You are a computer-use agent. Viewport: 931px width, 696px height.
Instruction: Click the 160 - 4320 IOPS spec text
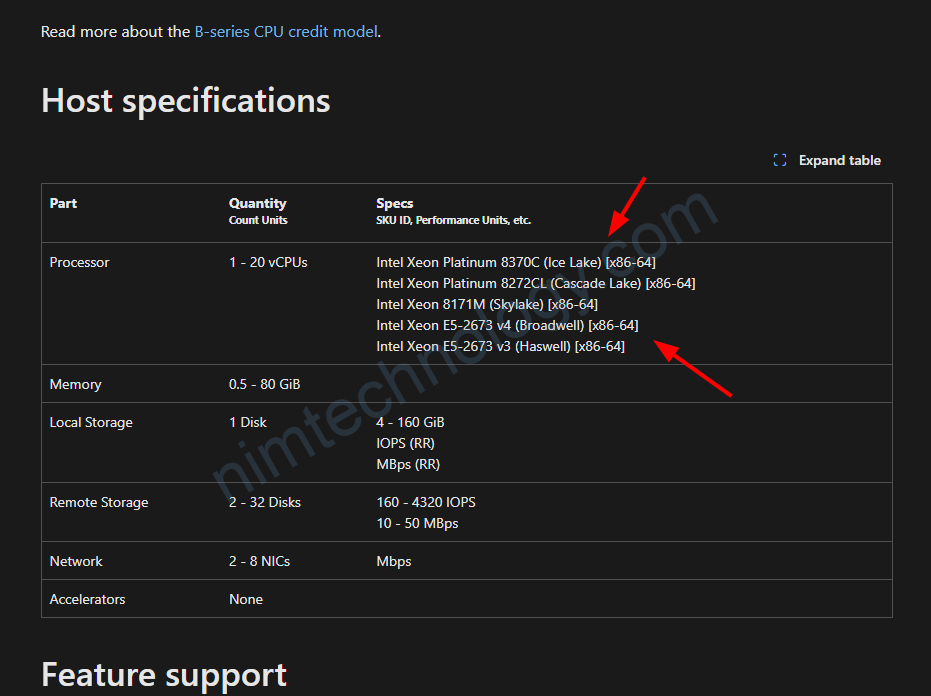425,502
